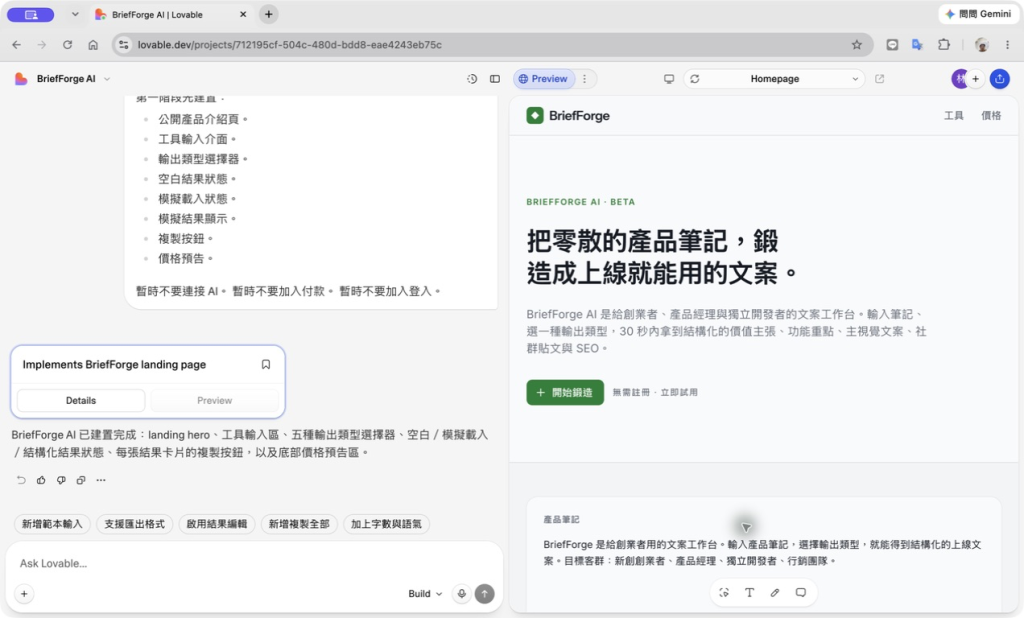Expand the BriefForge AI project dropdown
This screenshot has height=618, width=1024.
point(107,79)
